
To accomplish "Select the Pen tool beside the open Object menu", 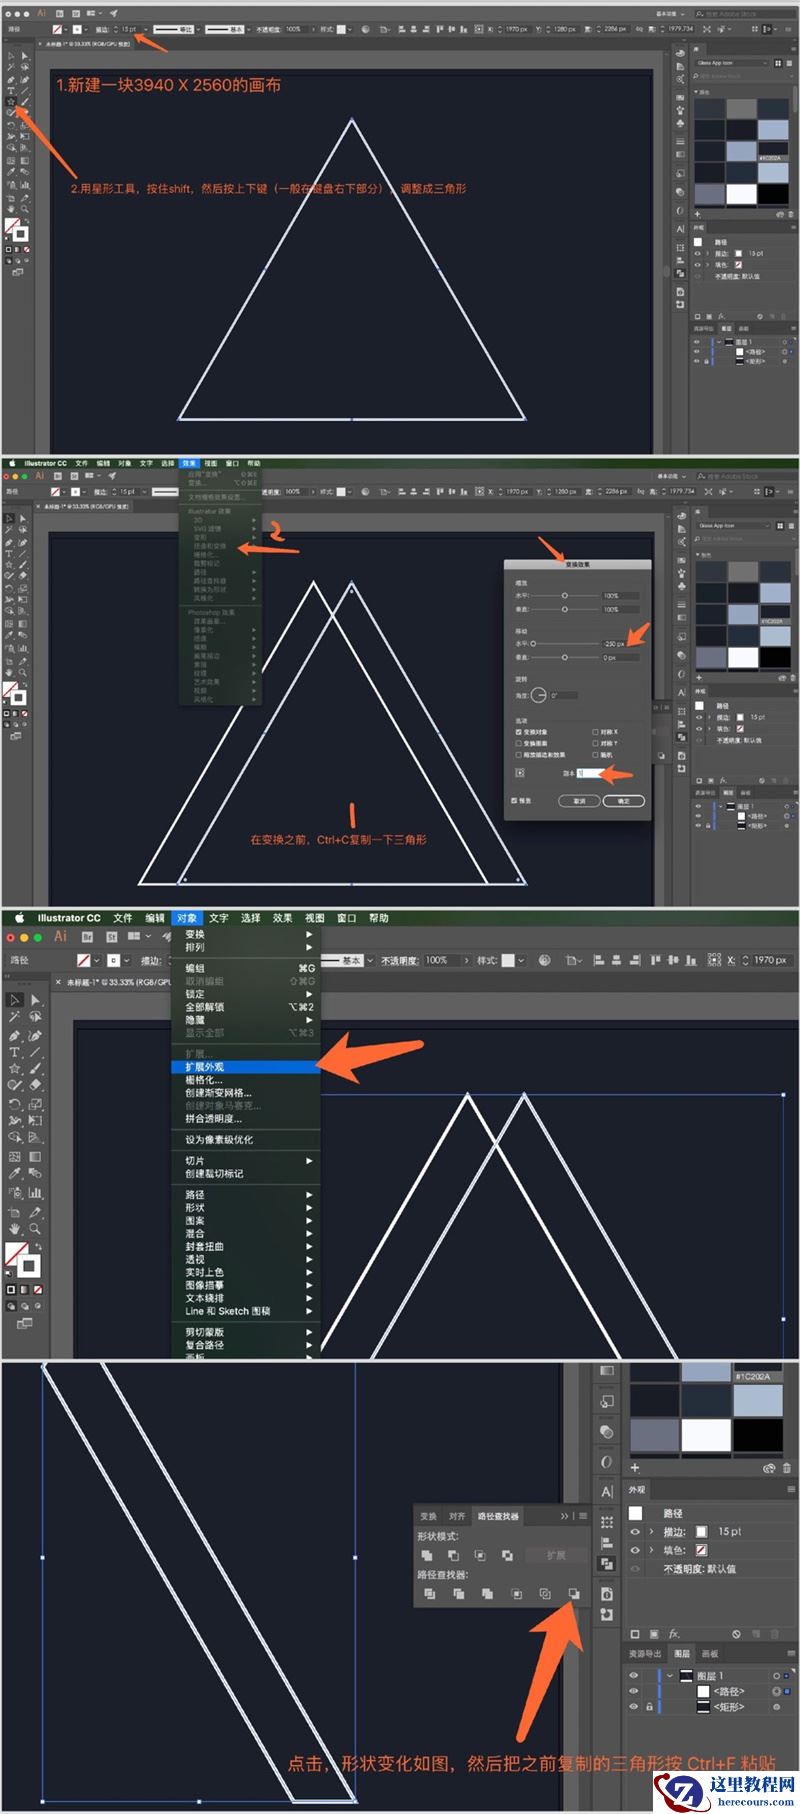I will [x=15, y=1035].
